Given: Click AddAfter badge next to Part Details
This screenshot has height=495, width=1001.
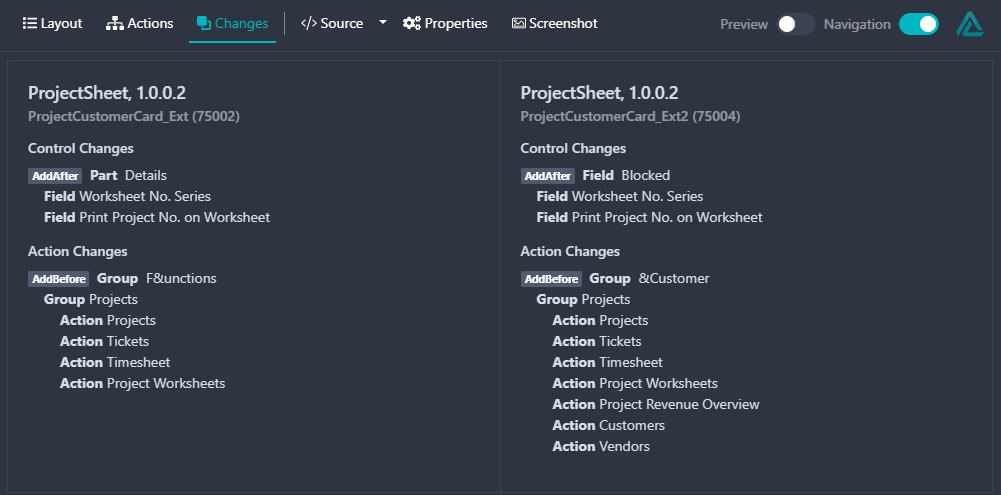Looking at the screenshot, I should coord(55,176).
